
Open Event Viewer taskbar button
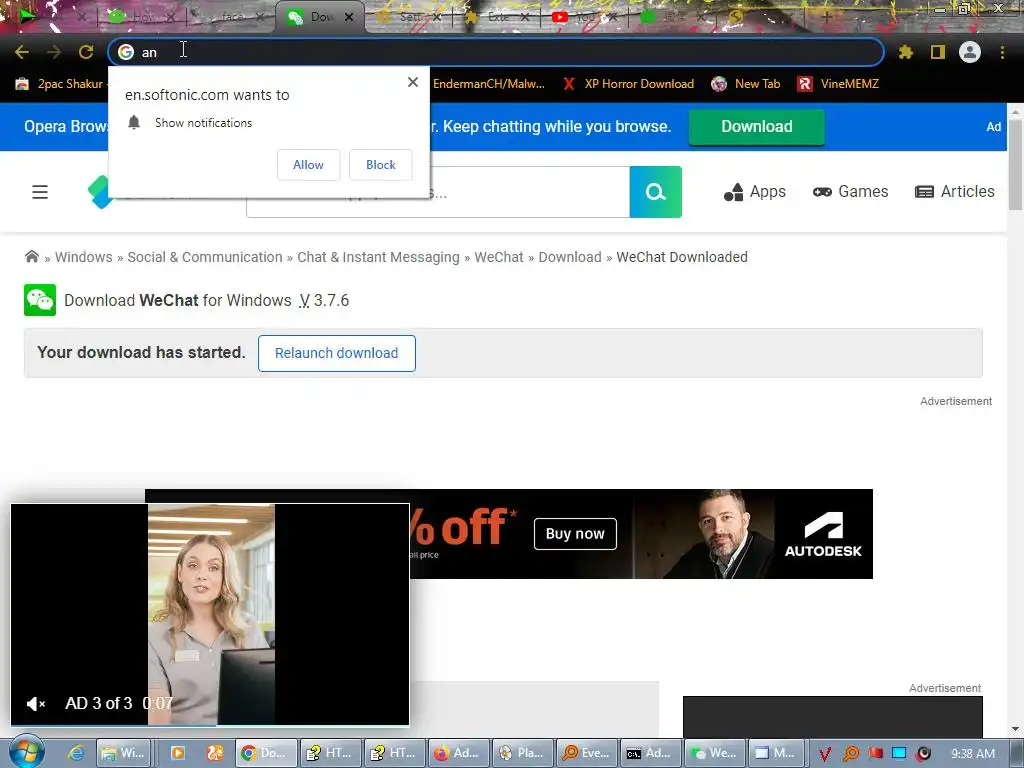point(586,753)
